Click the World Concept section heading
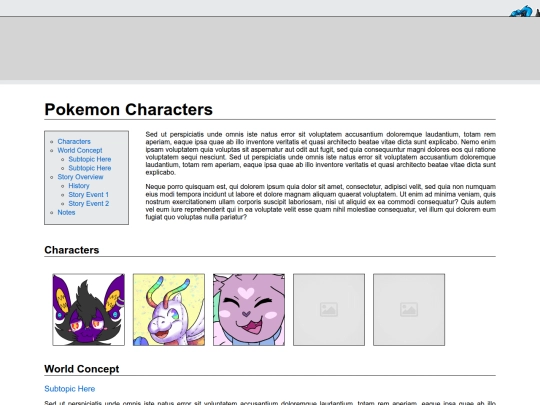This screenshot has height=405, width=540. (x=82, y=369)
